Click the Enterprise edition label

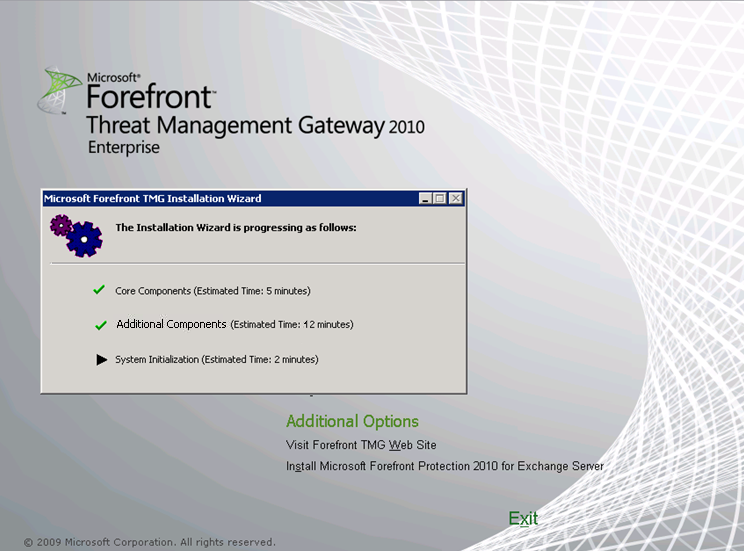pos(123,148)
